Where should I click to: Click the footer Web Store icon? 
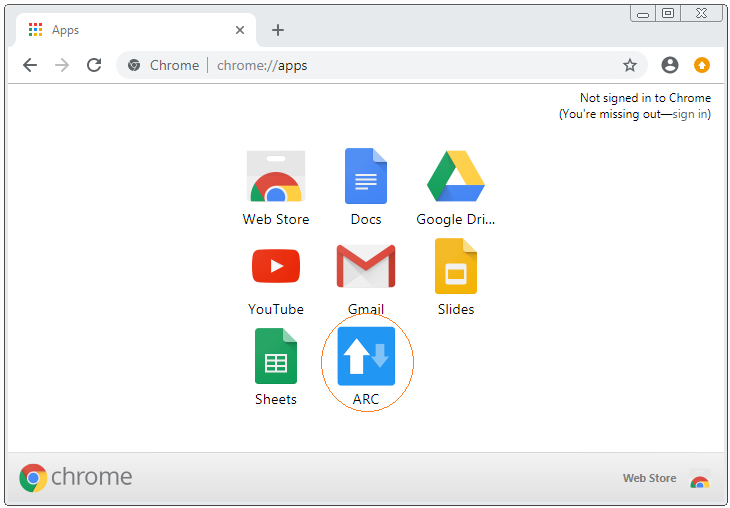[700, 479]
